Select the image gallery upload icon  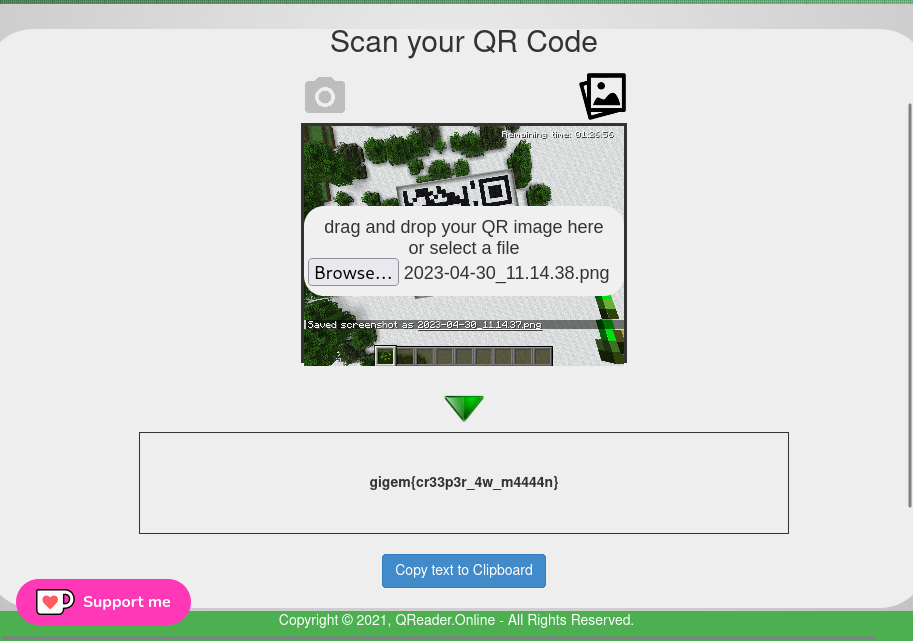pos(603,96)
